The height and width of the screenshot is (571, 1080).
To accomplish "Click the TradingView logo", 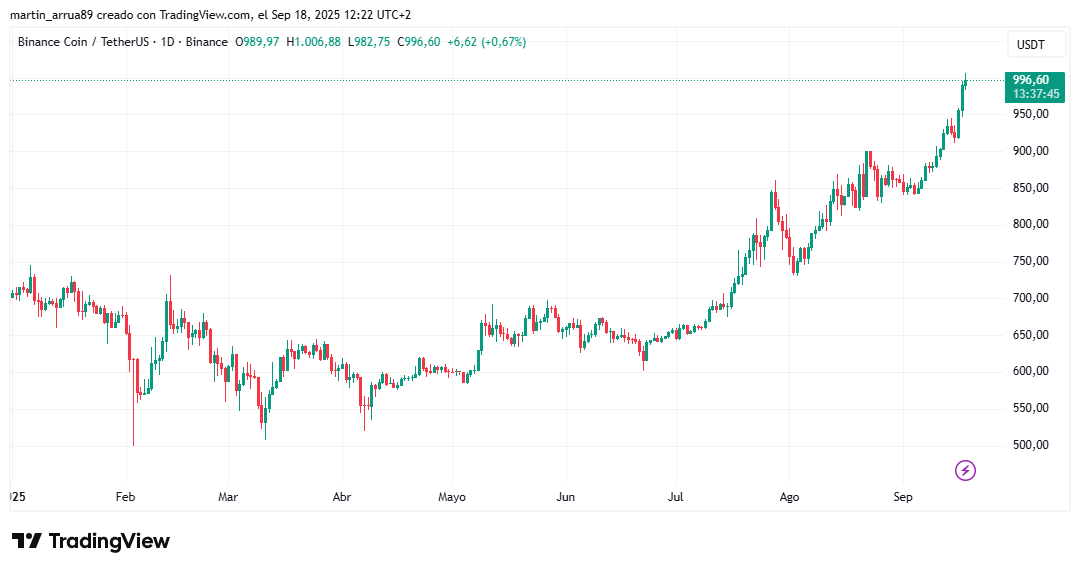I will [x=91, y=541].
